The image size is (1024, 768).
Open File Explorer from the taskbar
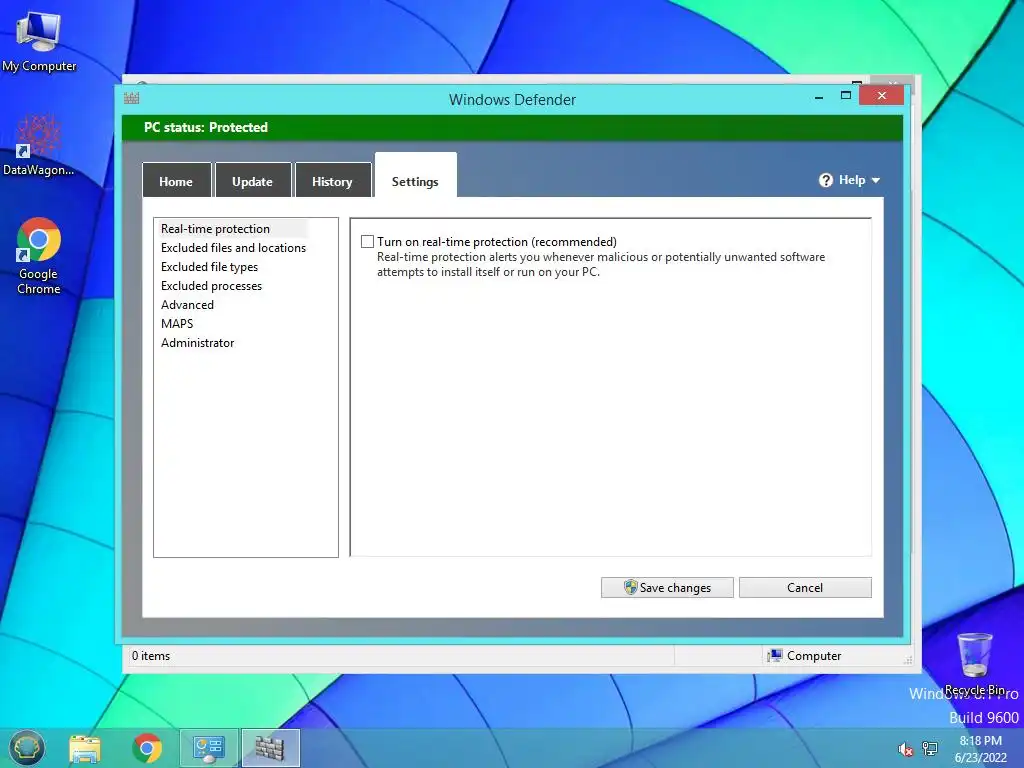click(85, 748)
